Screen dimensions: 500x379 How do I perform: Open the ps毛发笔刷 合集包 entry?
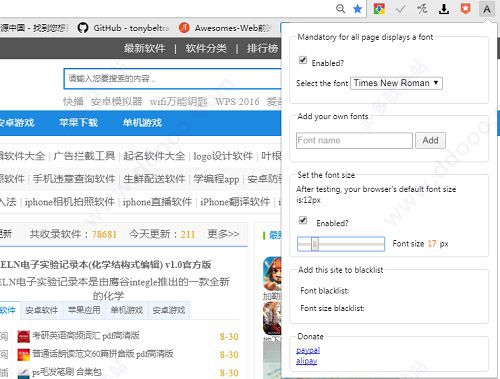tap(67, 372)
